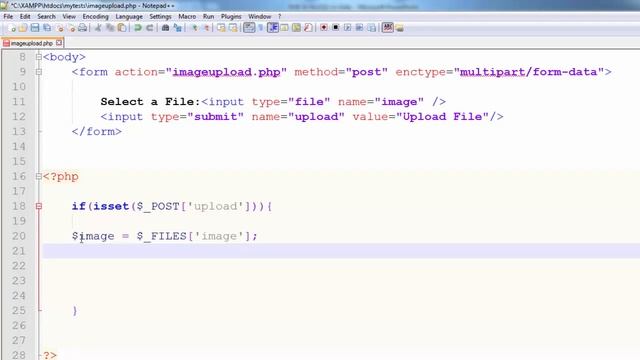Close the imageupload.php tab with its X

[59, 42]
